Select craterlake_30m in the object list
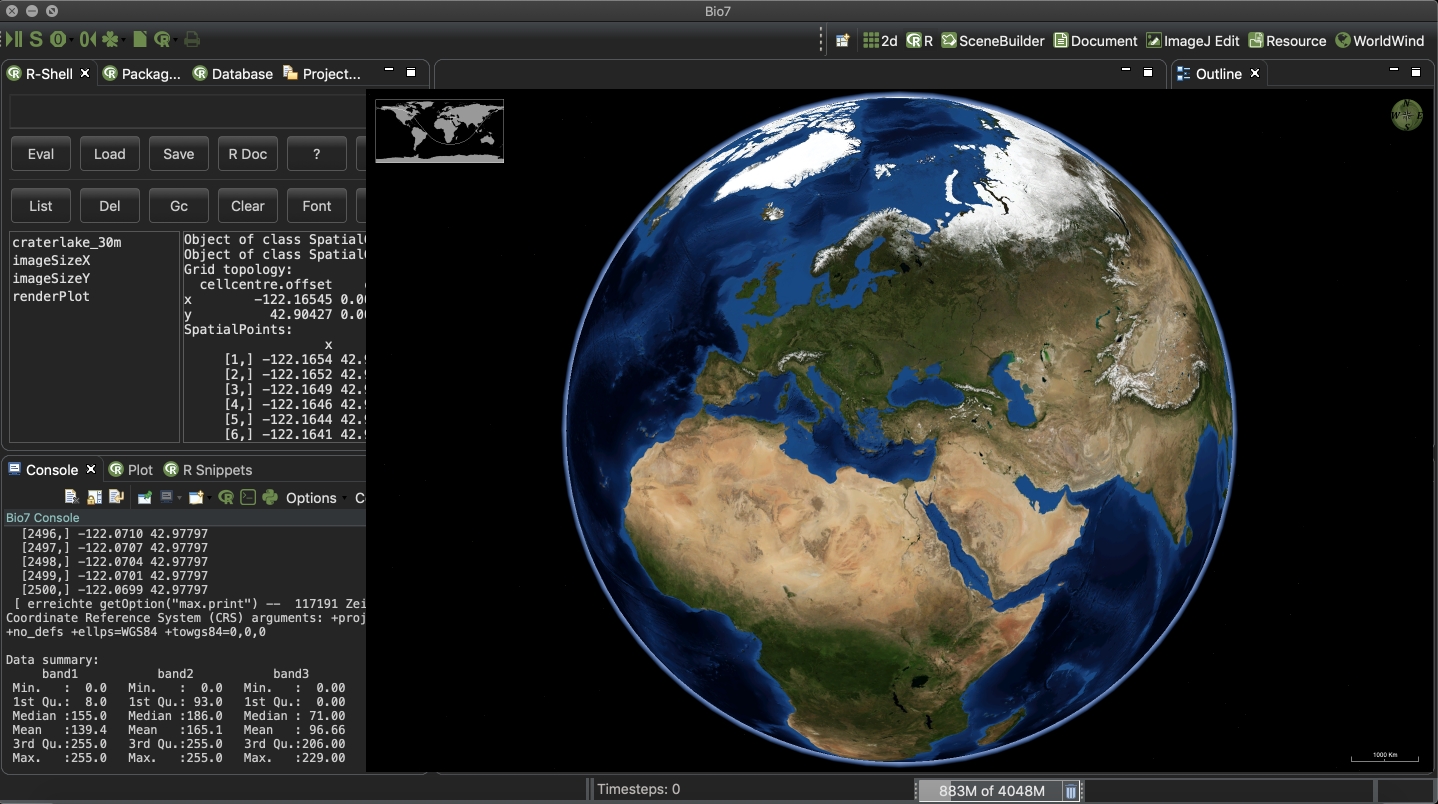Screen dimensions: 1438x804 click(67, 242)
